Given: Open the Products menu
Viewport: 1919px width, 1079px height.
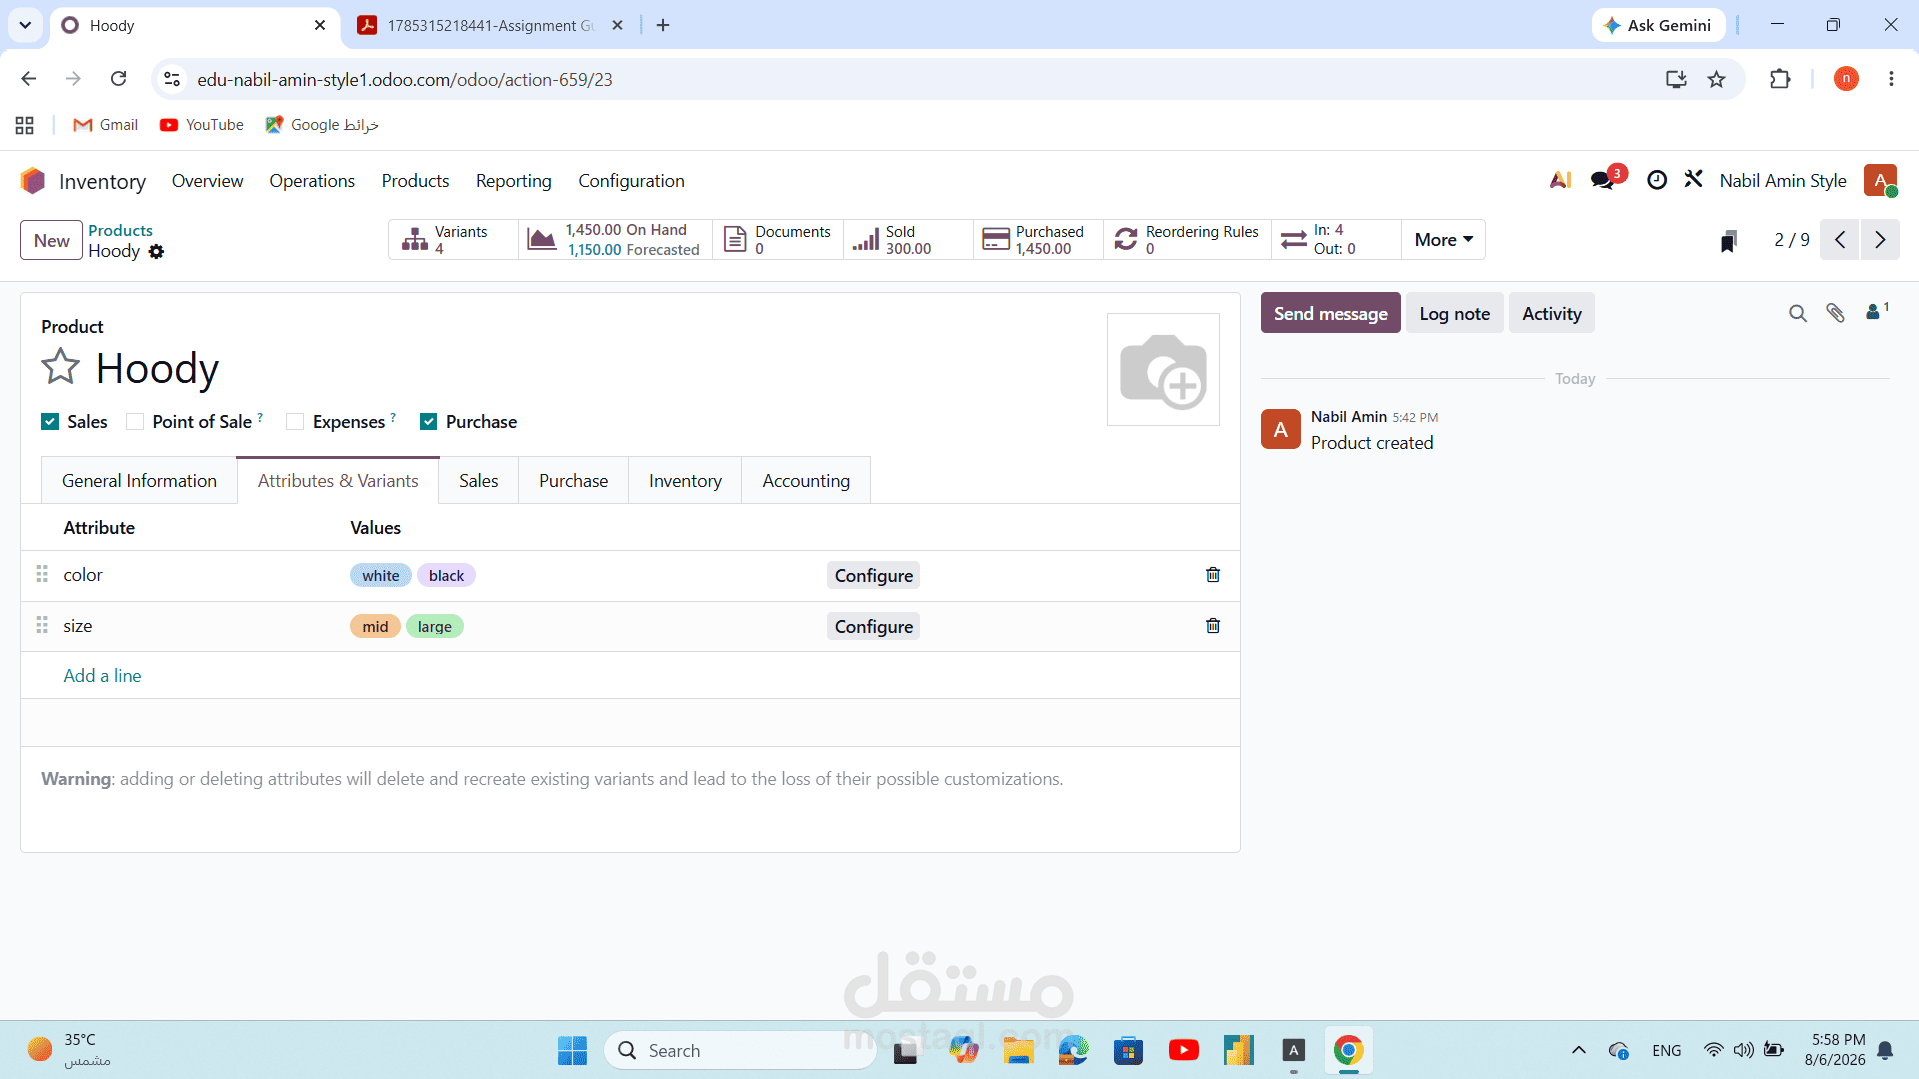Looking at the screenshot, I should pyautogui.click(x=415, y=181).
